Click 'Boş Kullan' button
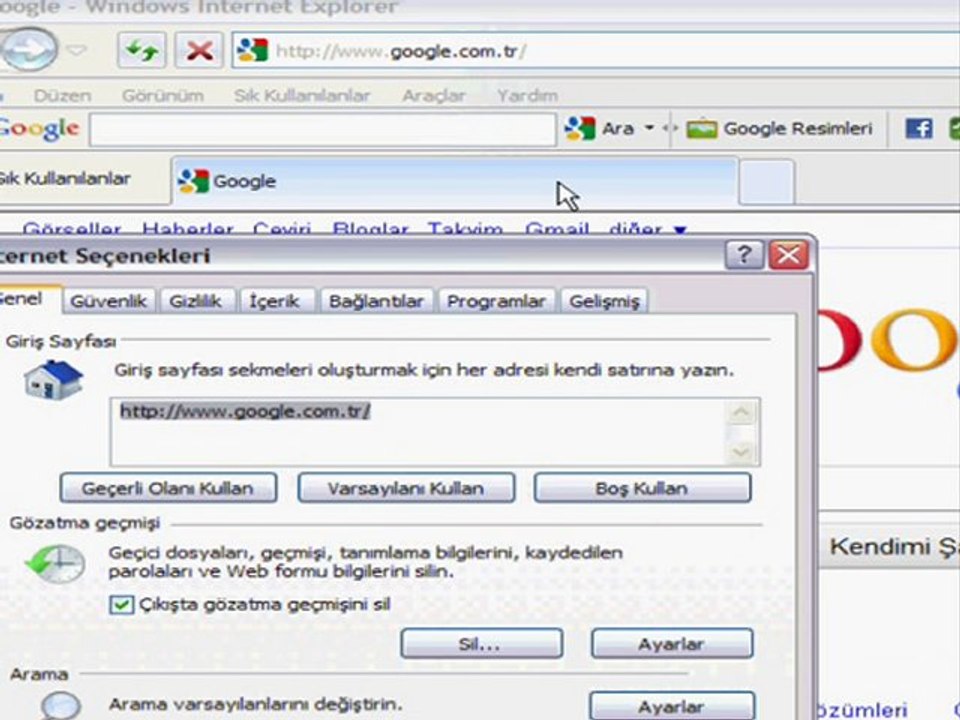 [x=642, y=488]
